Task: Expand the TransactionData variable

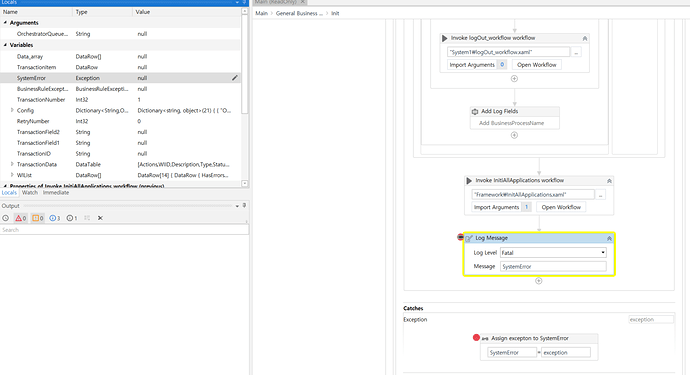Action: (12, 164)
